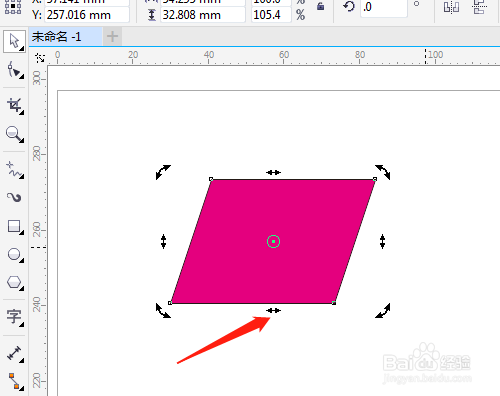The height and width of the screenshot is (396, 500).
Task: Click the parallelogram's top-right corner node
Action: click(x=375, y=179)
